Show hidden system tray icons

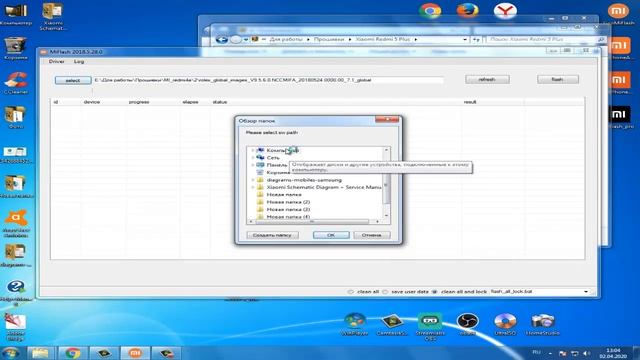tap(550, 353)
